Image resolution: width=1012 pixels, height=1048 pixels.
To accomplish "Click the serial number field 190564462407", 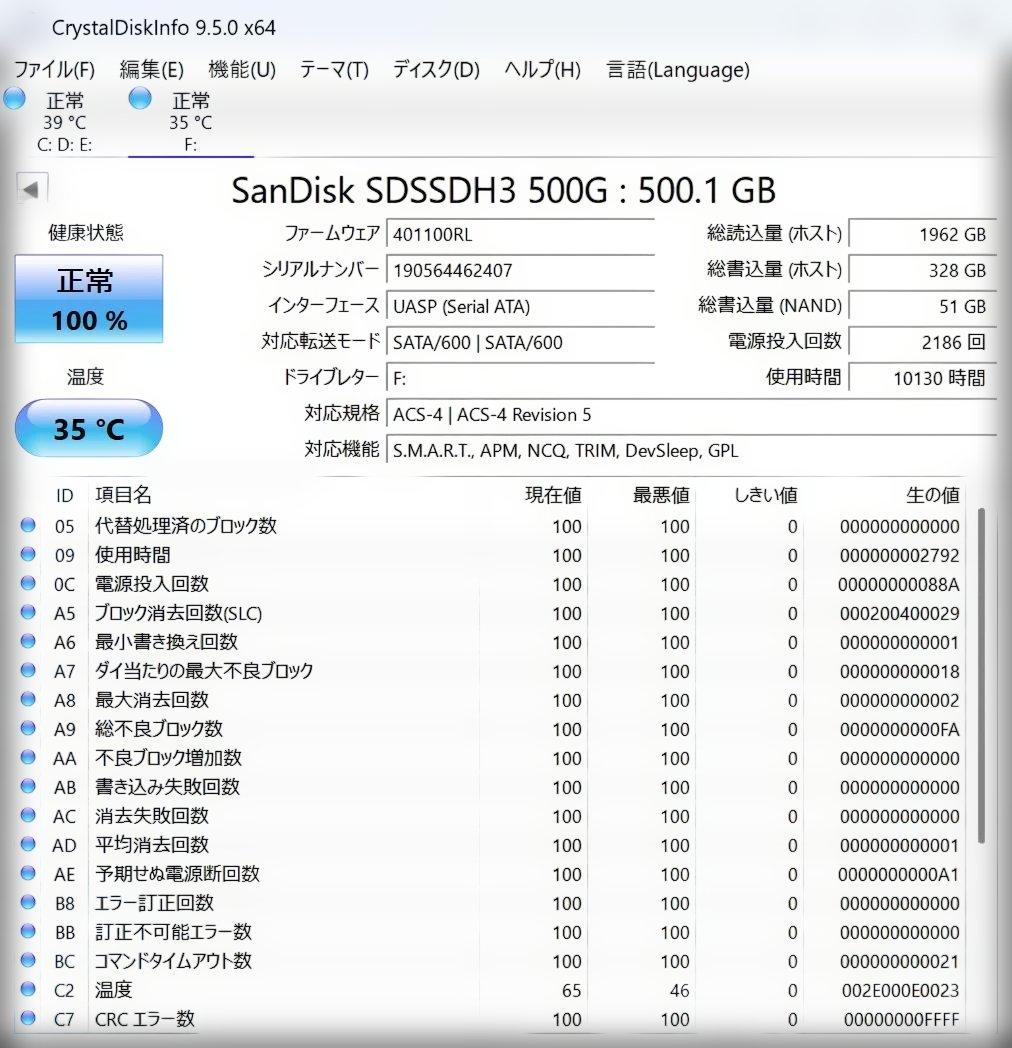I will coord(520,271).
